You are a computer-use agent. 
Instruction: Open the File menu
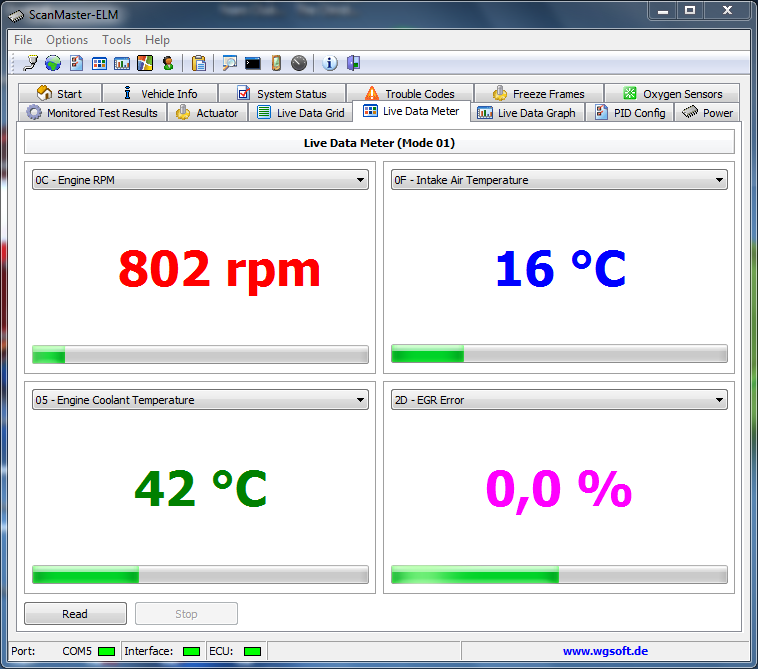(x=23, y=40)
